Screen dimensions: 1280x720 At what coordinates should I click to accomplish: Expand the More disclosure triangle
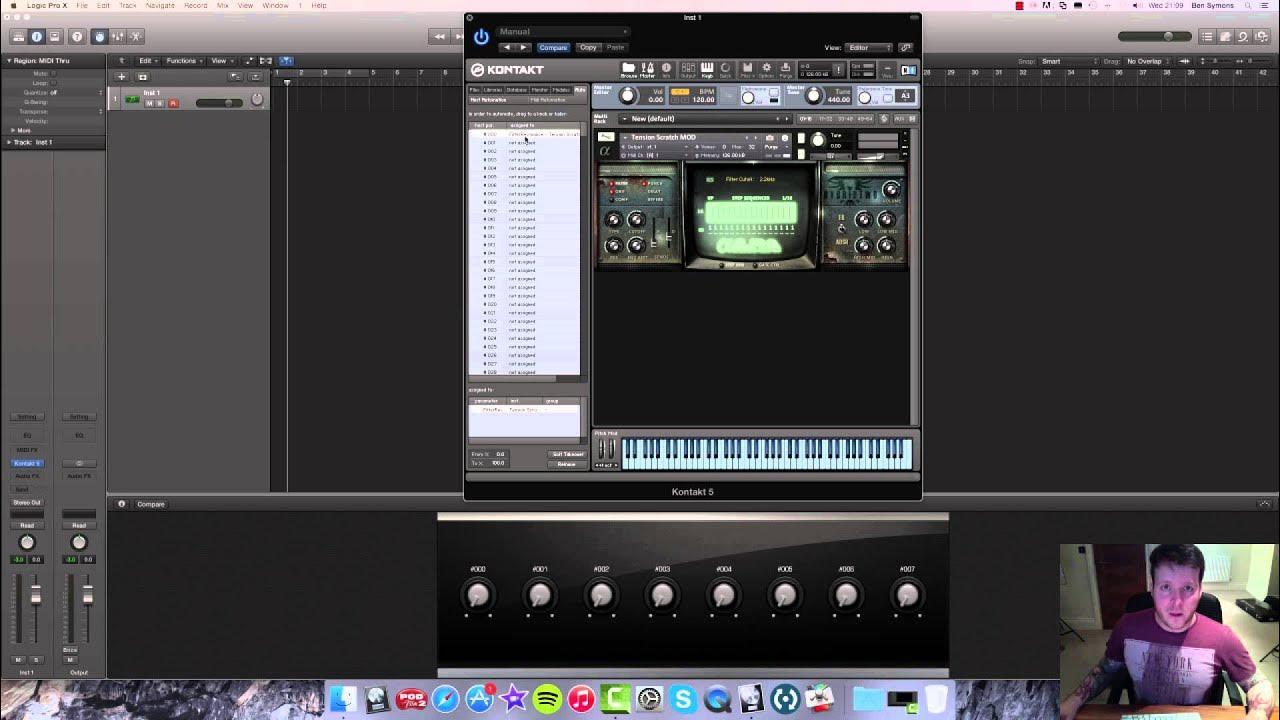click(13, 130)
